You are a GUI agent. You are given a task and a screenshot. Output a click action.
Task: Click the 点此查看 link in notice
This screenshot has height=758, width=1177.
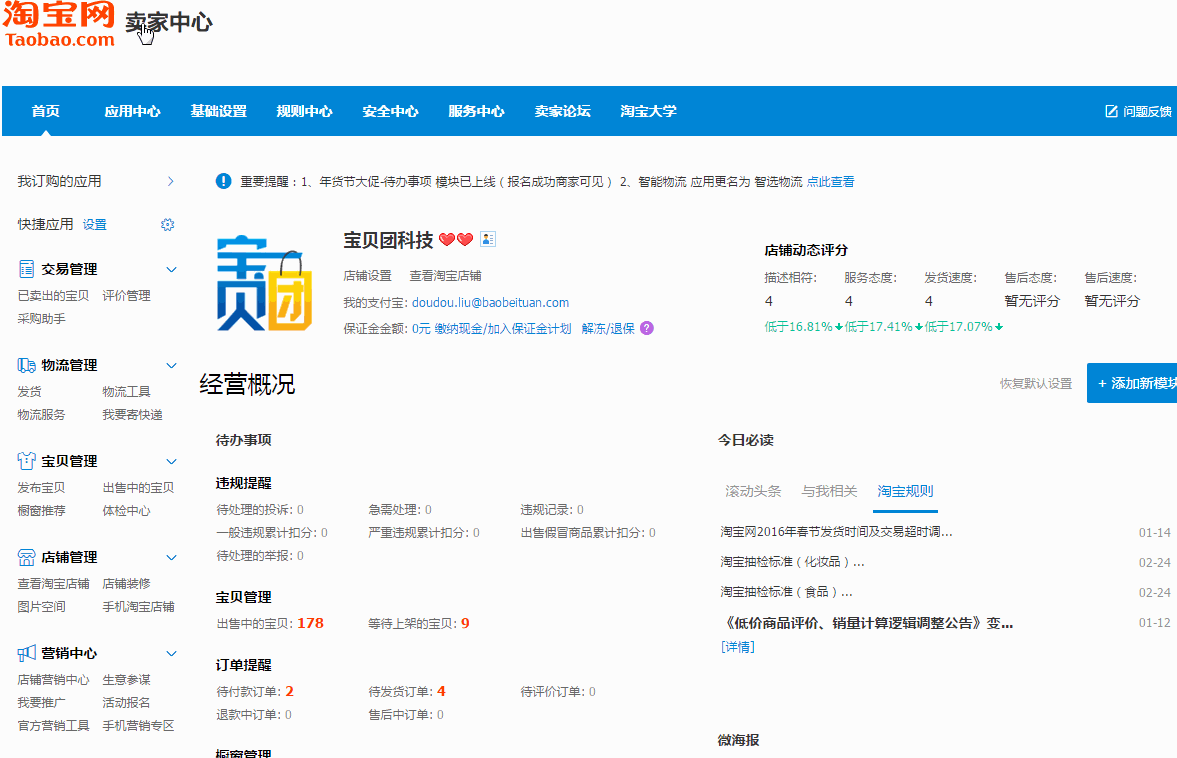click(x=830, y=182)
